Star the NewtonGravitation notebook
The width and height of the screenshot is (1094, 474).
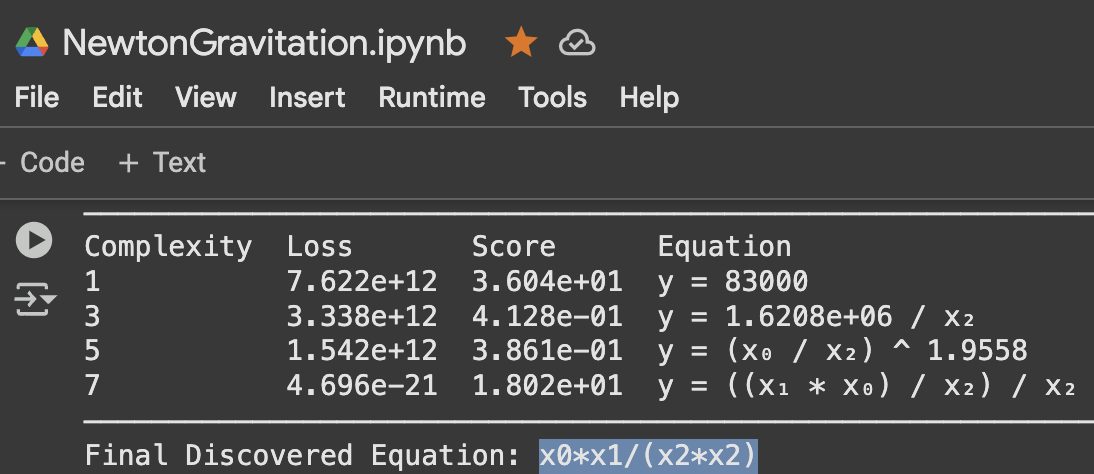pyautogui.click(x=521, y=43)
